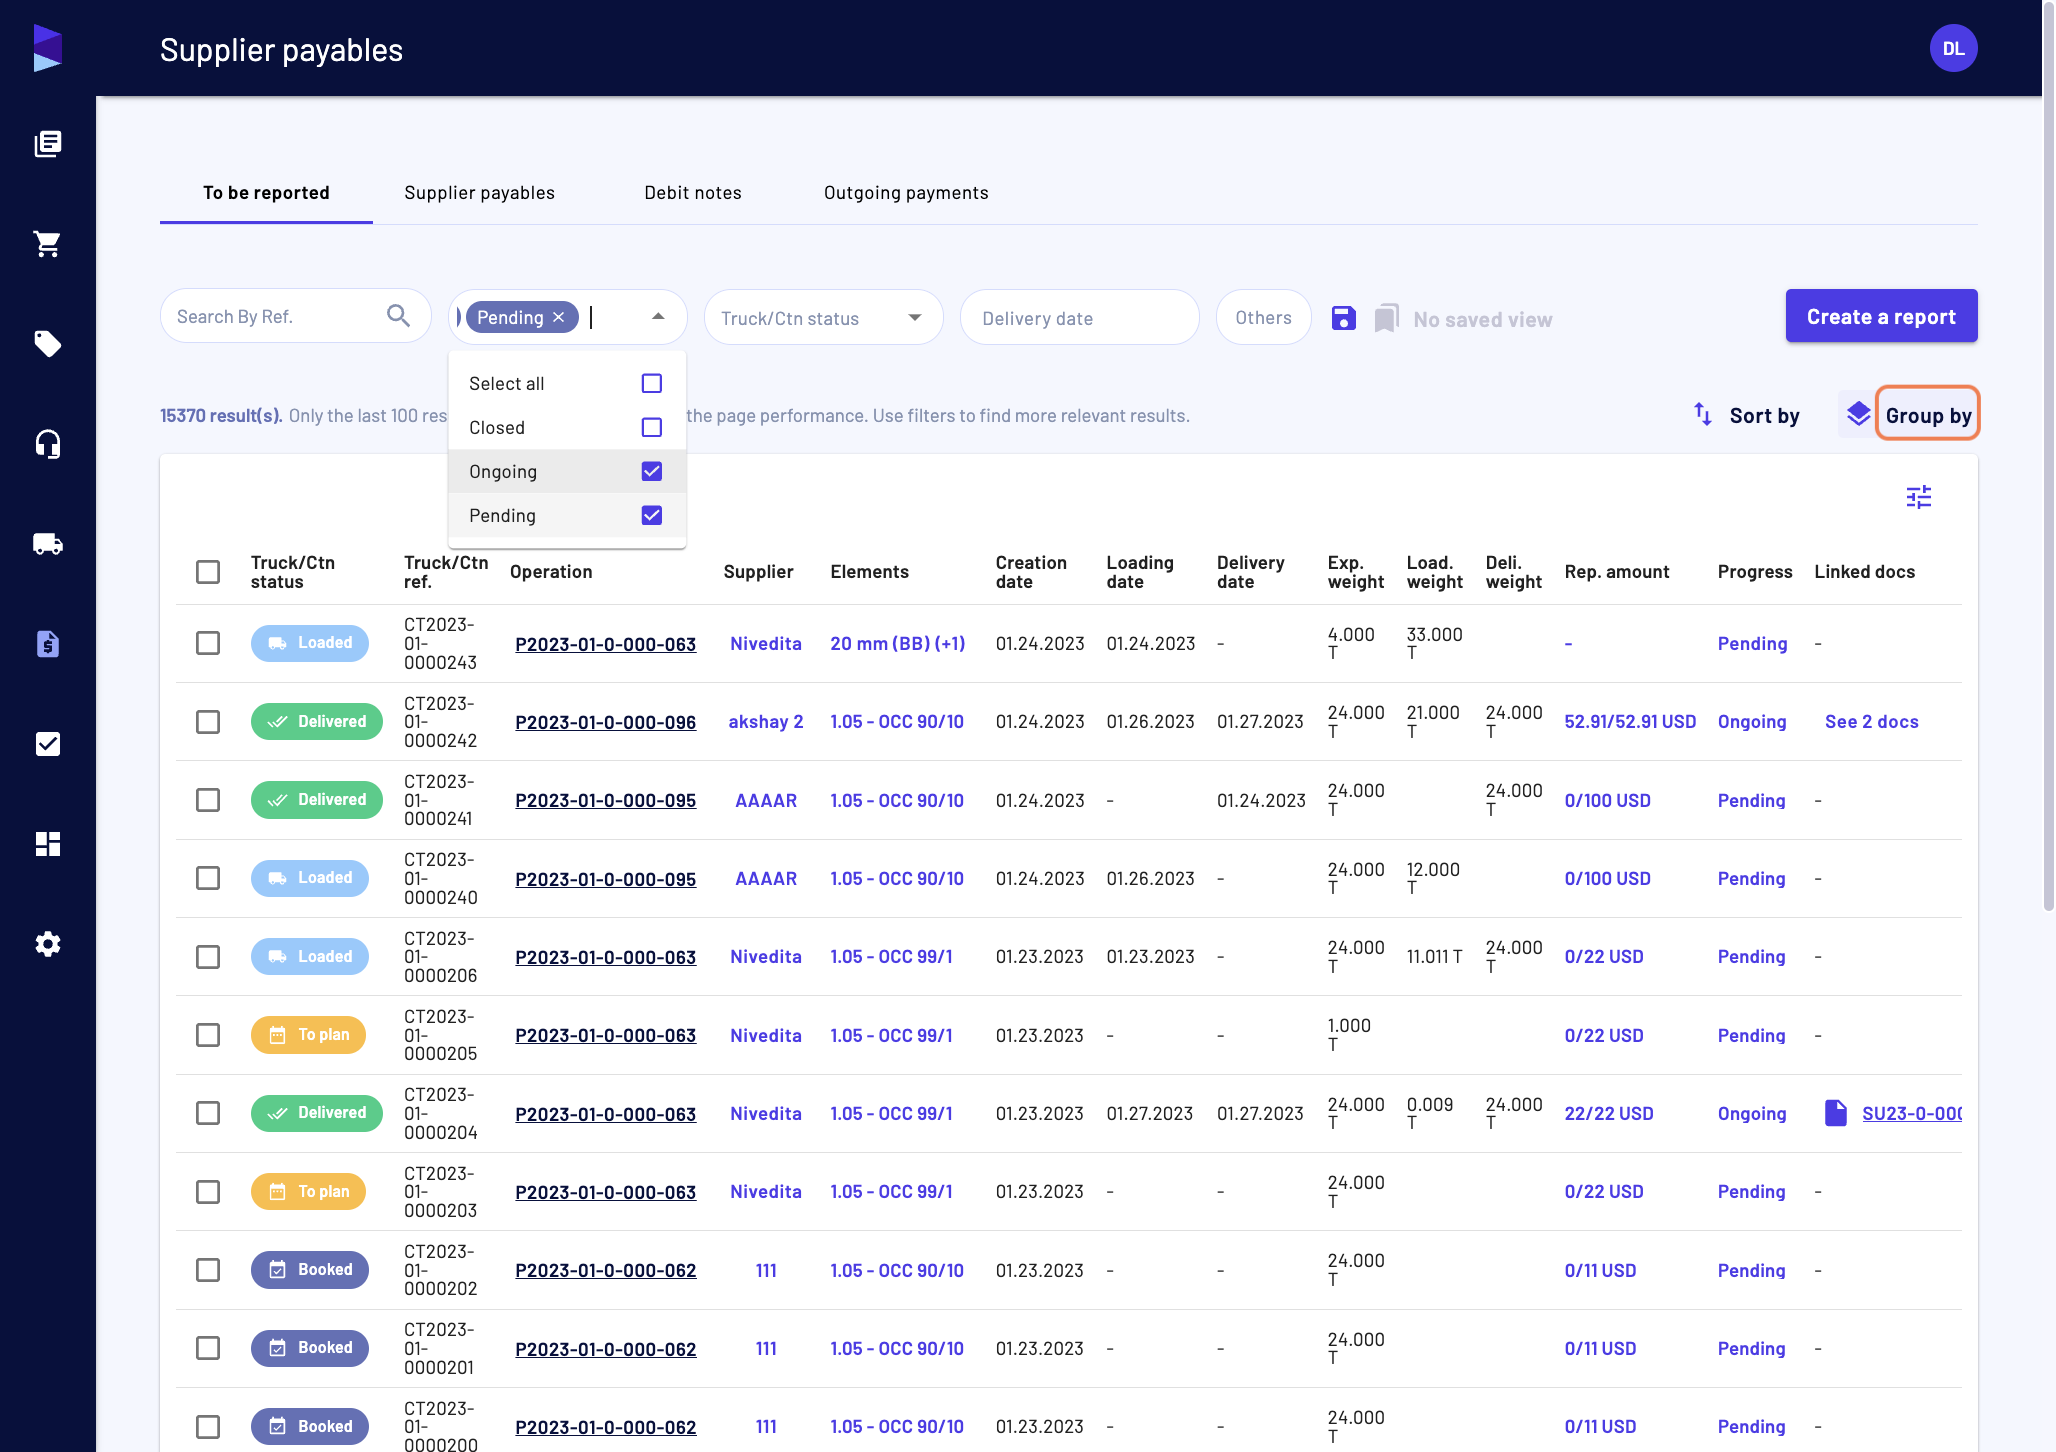
Task: Open the invoice dollar sidebar icon
Action: pos(48,644)
